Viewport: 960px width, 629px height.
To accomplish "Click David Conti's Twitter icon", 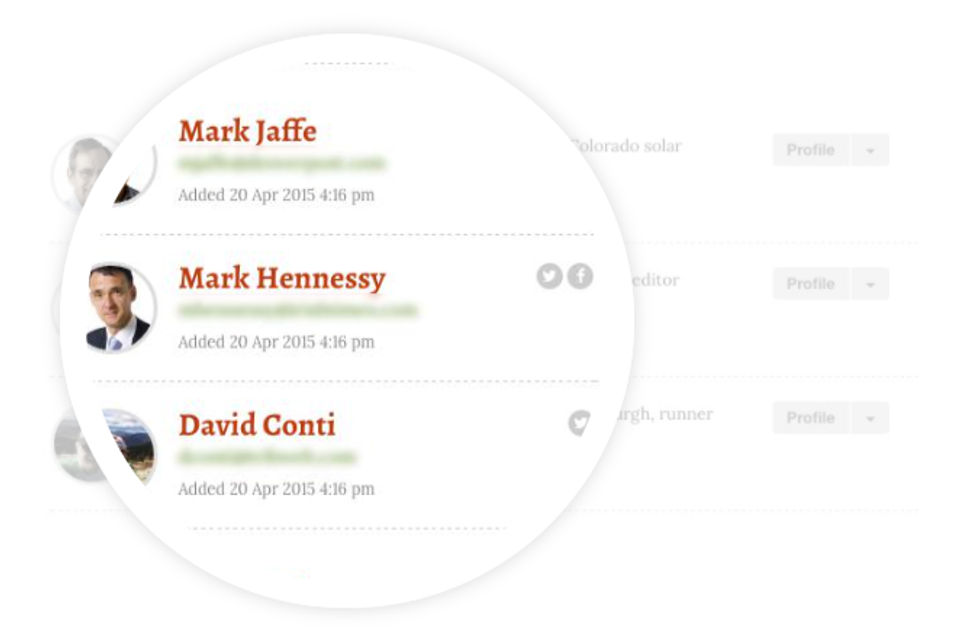I will click(578, 424).
